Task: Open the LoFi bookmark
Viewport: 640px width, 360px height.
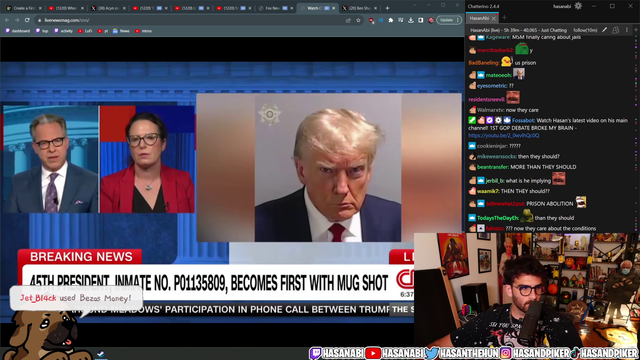Action: (85, 31)
